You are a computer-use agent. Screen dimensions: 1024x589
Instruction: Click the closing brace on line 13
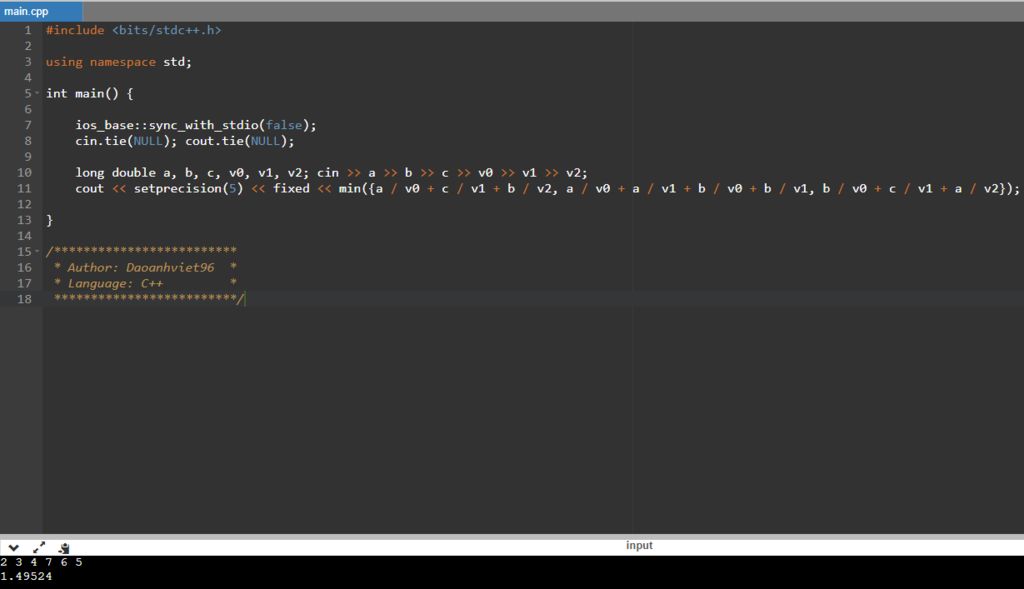49,220
